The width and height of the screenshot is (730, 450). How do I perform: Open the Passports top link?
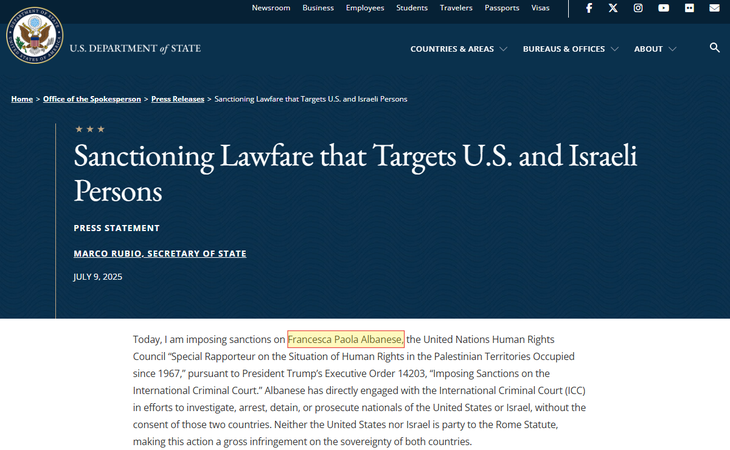pyautogui.click(x=501, y=8)
